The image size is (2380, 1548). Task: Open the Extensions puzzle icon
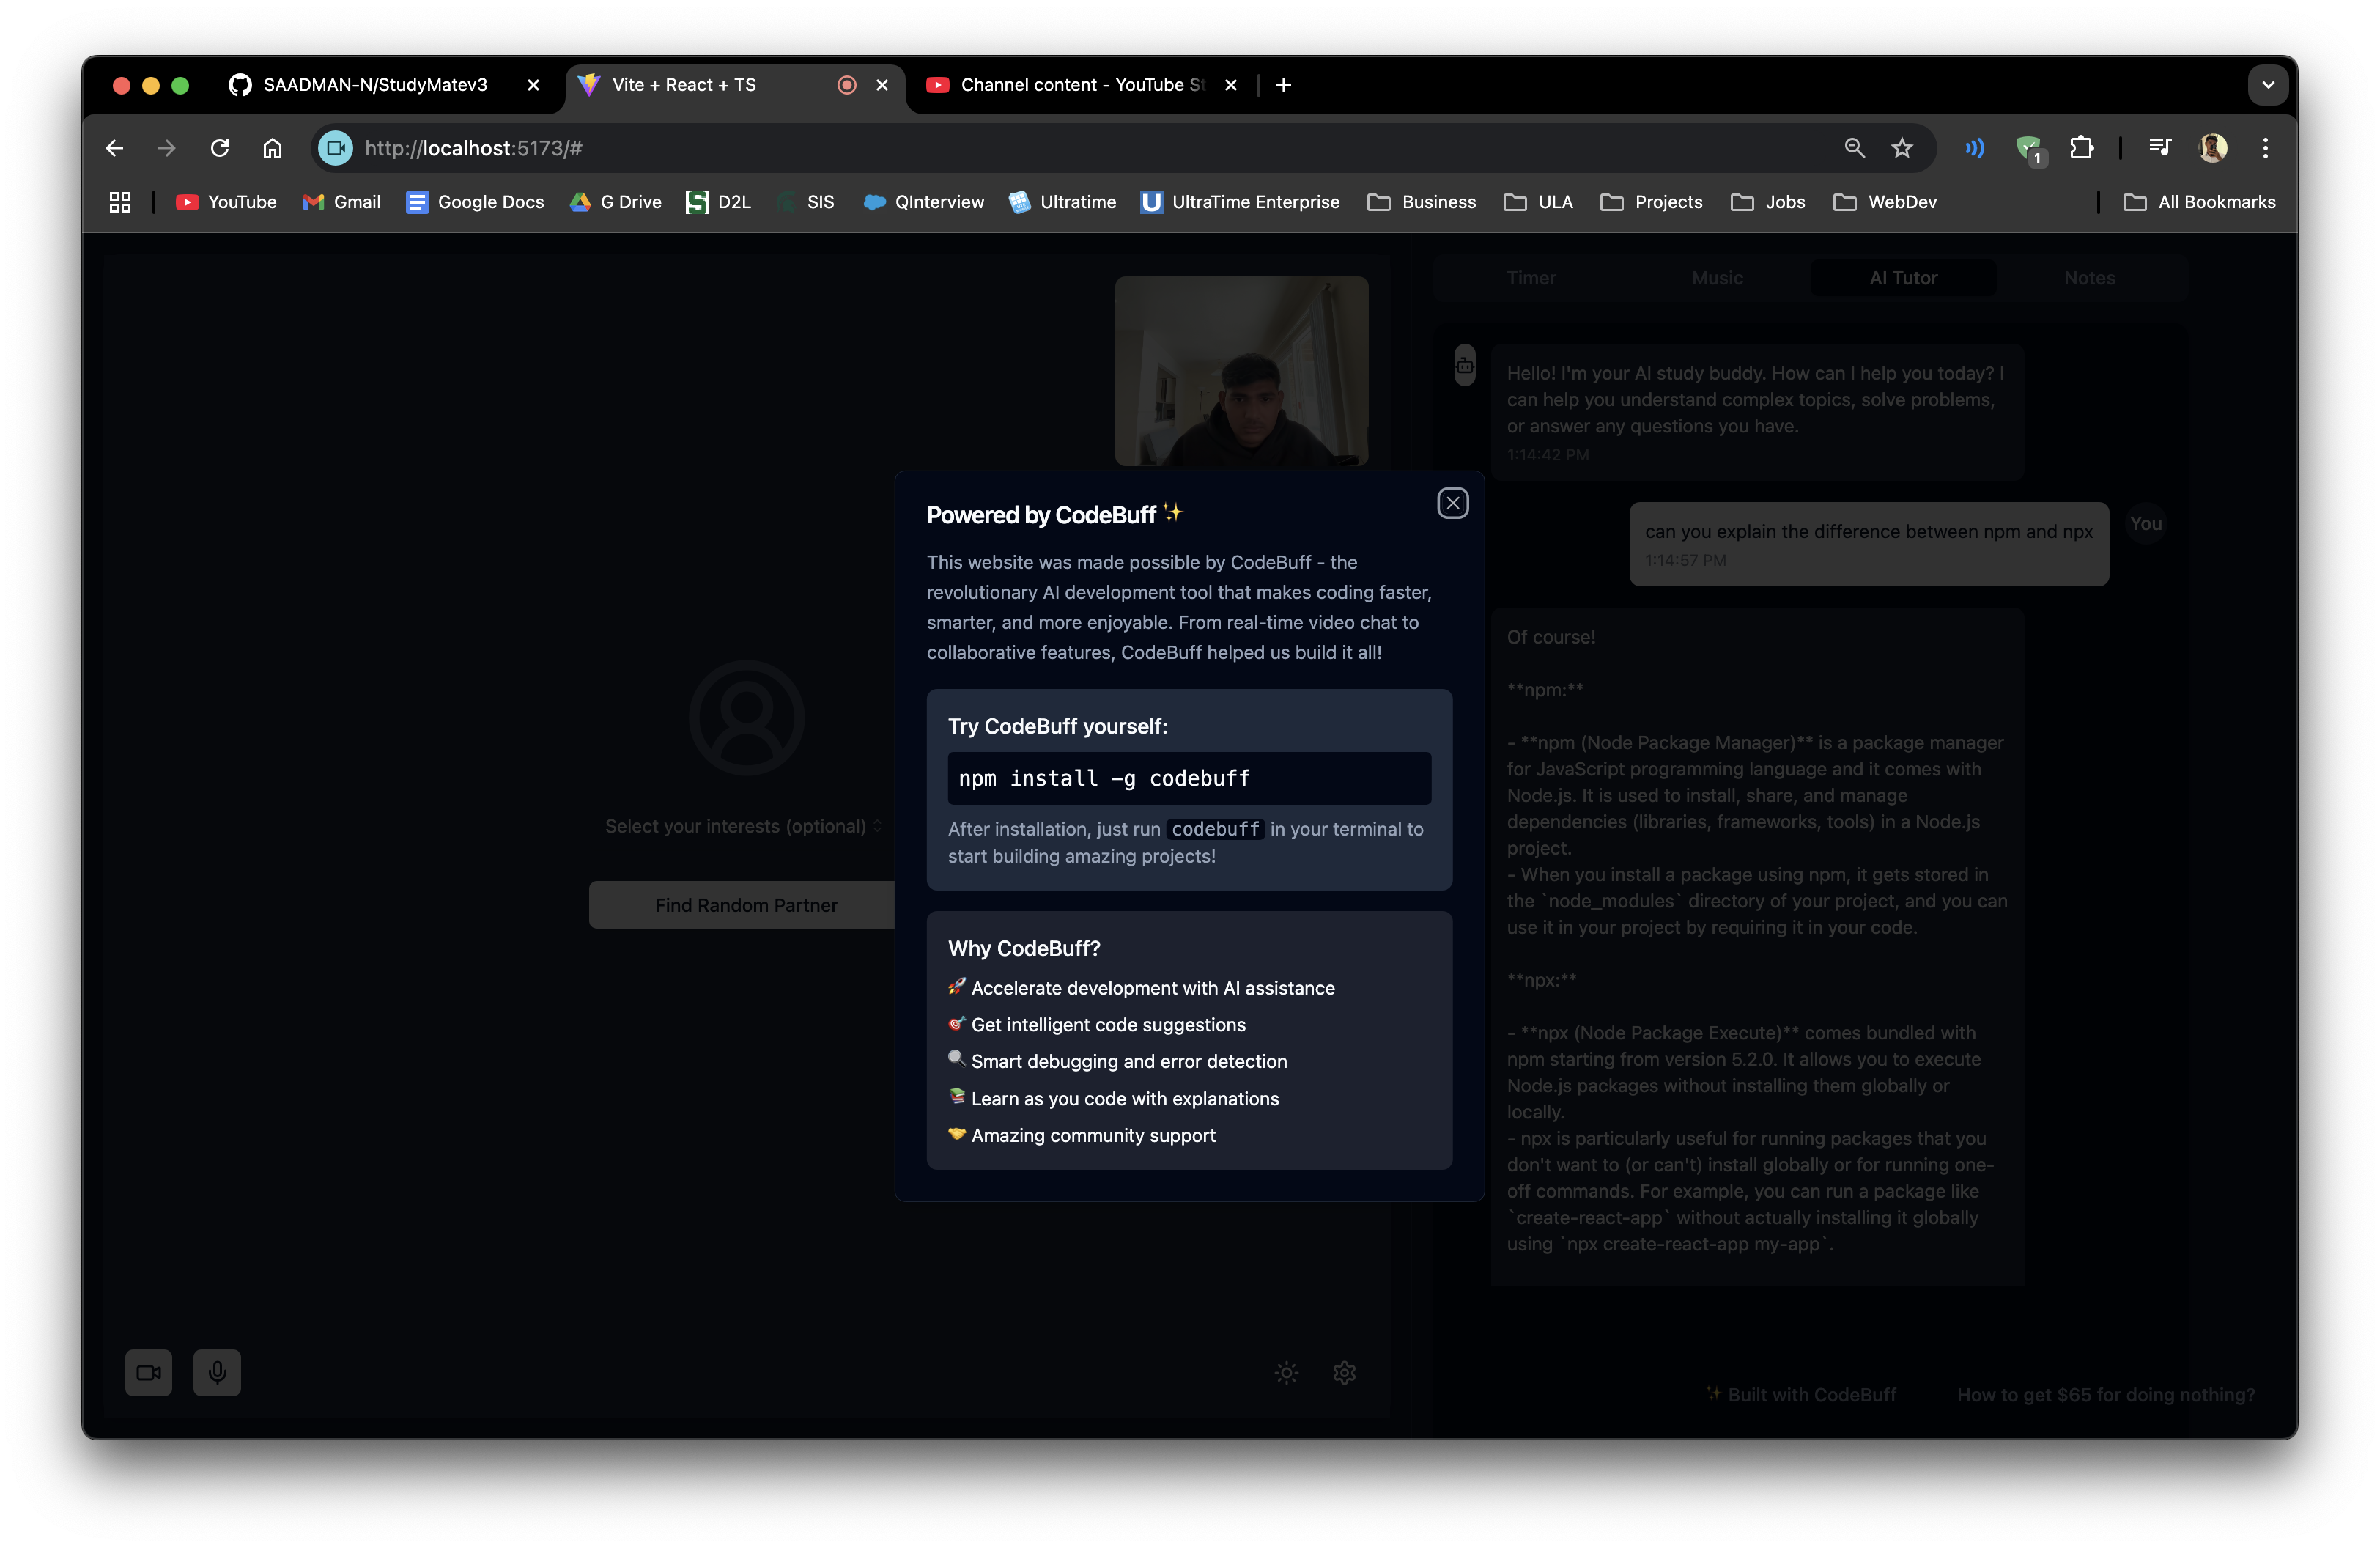click(2081, 148)
